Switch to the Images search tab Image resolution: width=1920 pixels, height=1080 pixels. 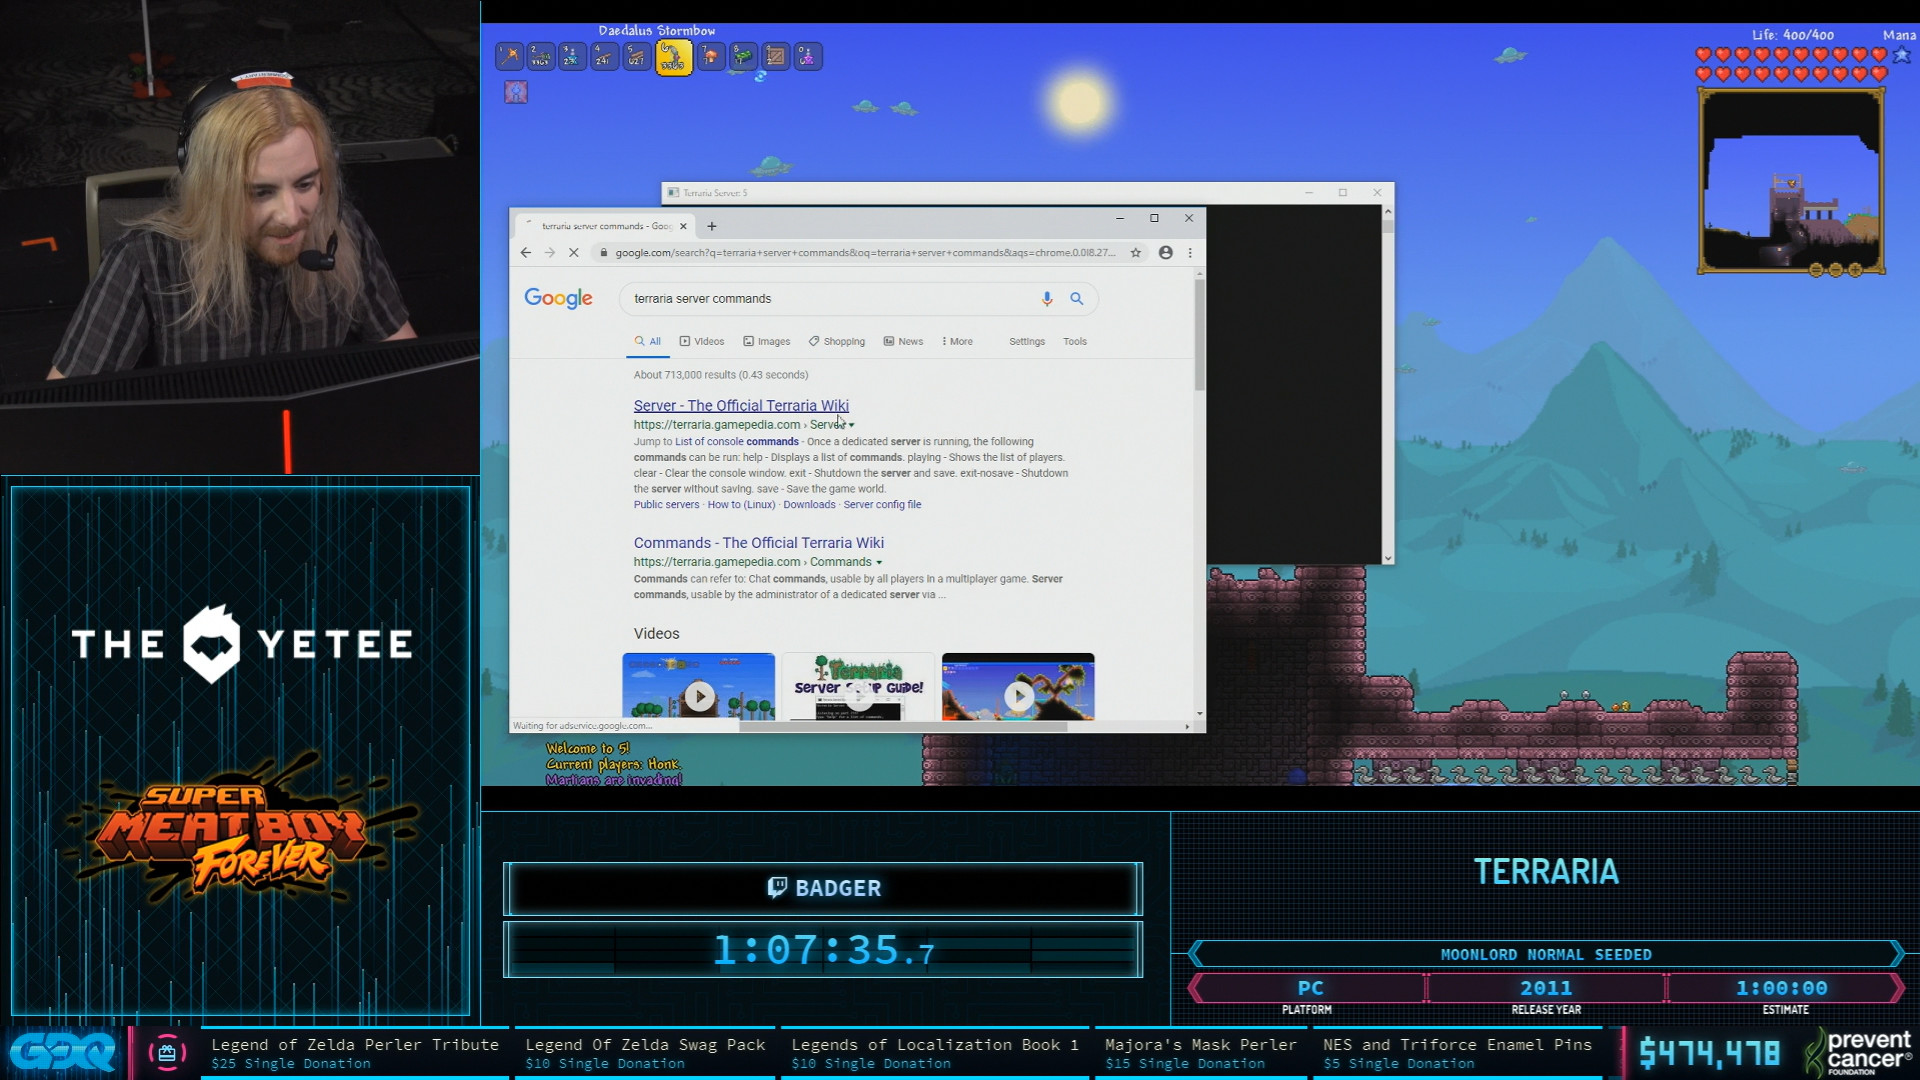pyautogui.click(x=767, y=341)
